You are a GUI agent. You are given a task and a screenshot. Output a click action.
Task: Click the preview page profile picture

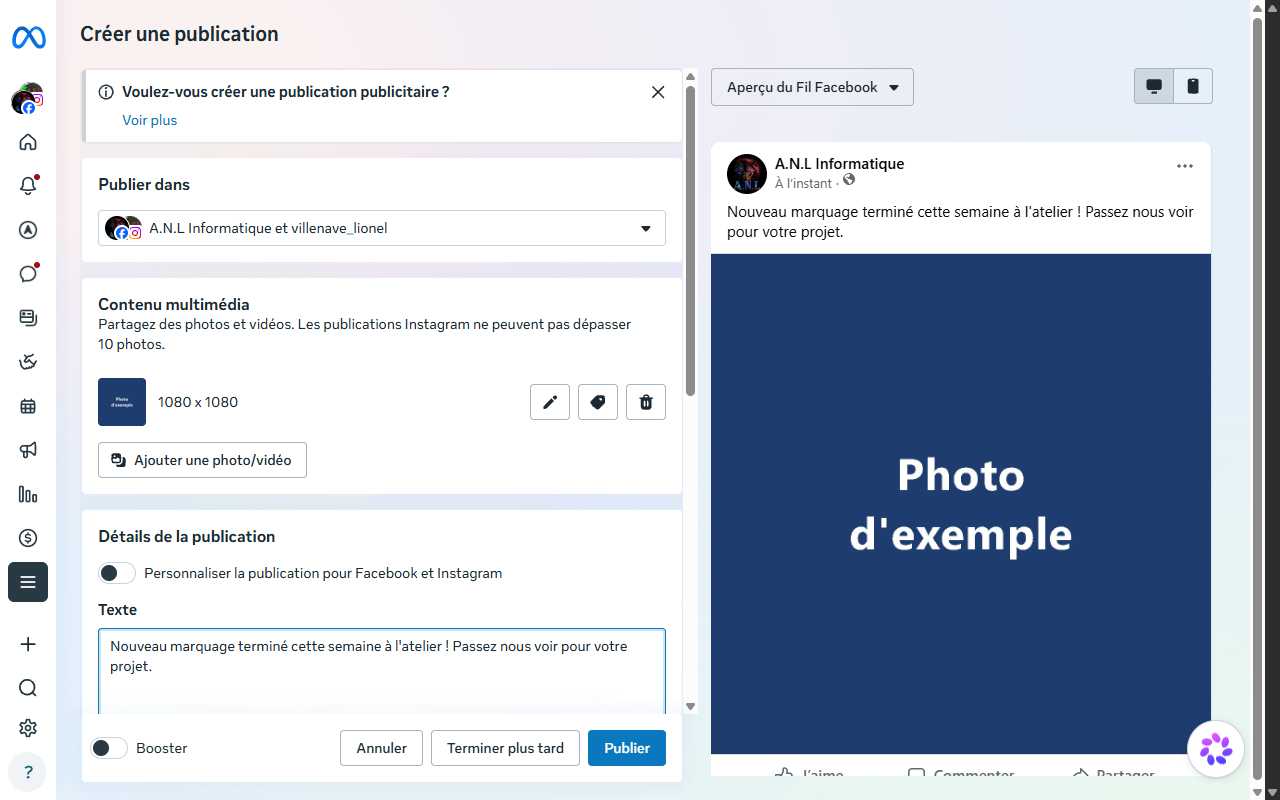click(x=747, y=174)
